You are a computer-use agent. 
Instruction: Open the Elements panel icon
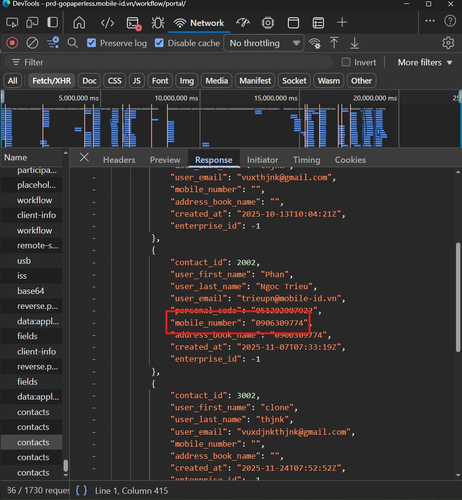[x=107, y=23]
